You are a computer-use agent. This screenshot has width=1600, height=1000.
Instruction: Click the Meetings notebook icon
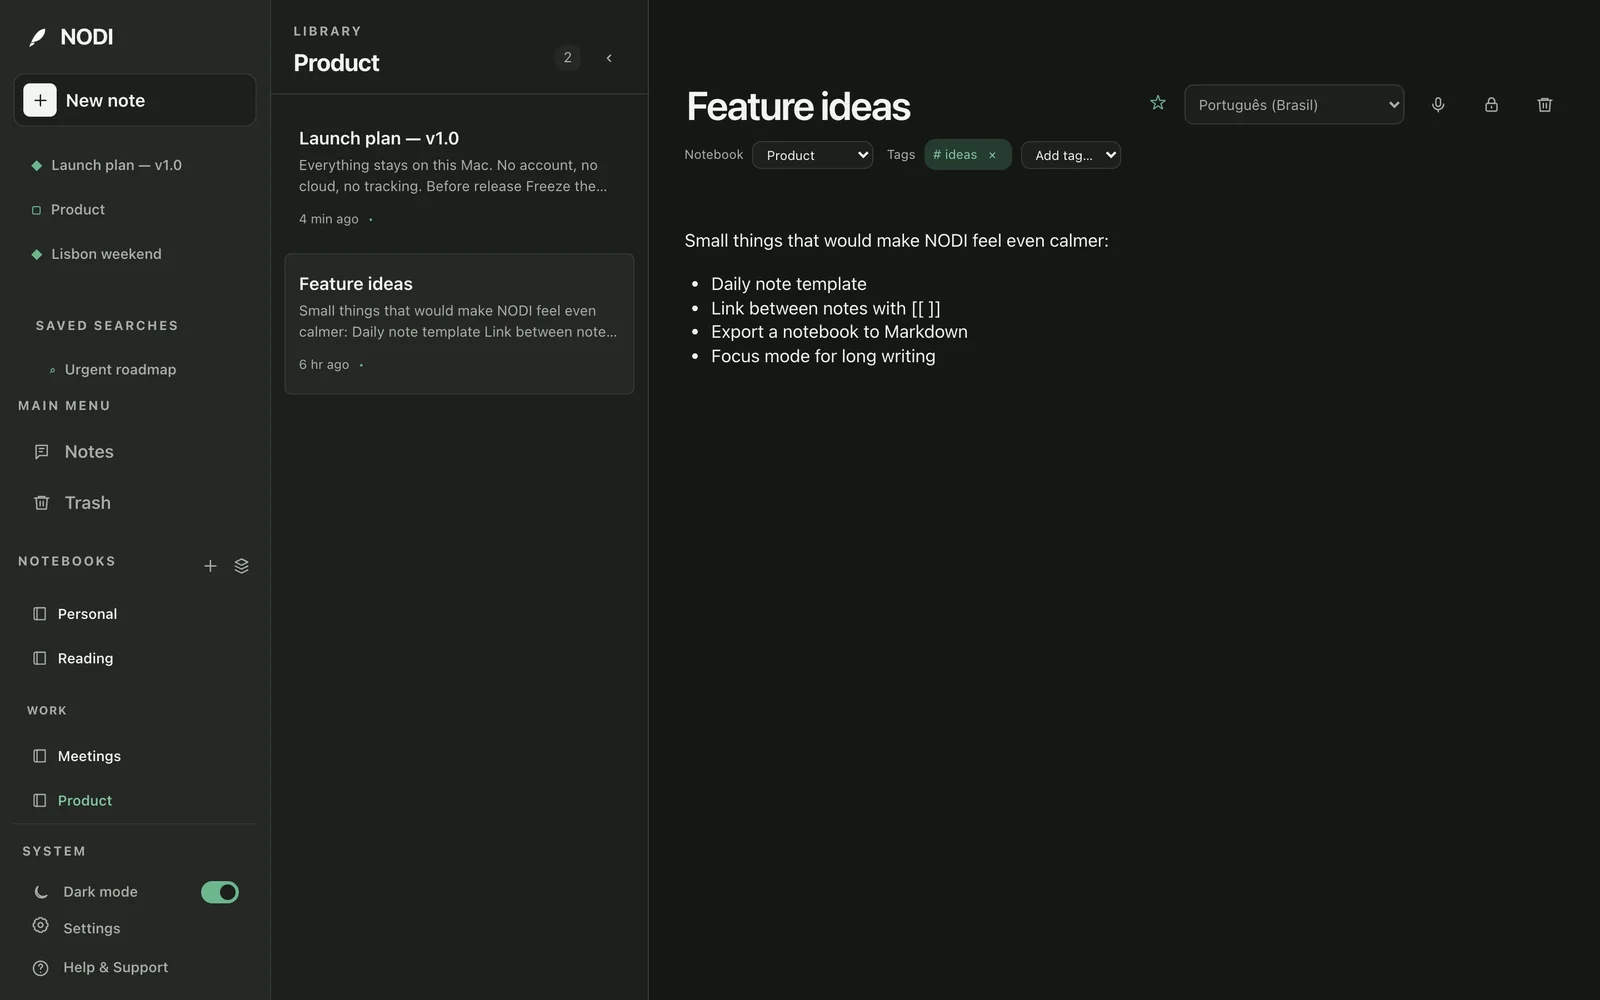pos(40,756)
